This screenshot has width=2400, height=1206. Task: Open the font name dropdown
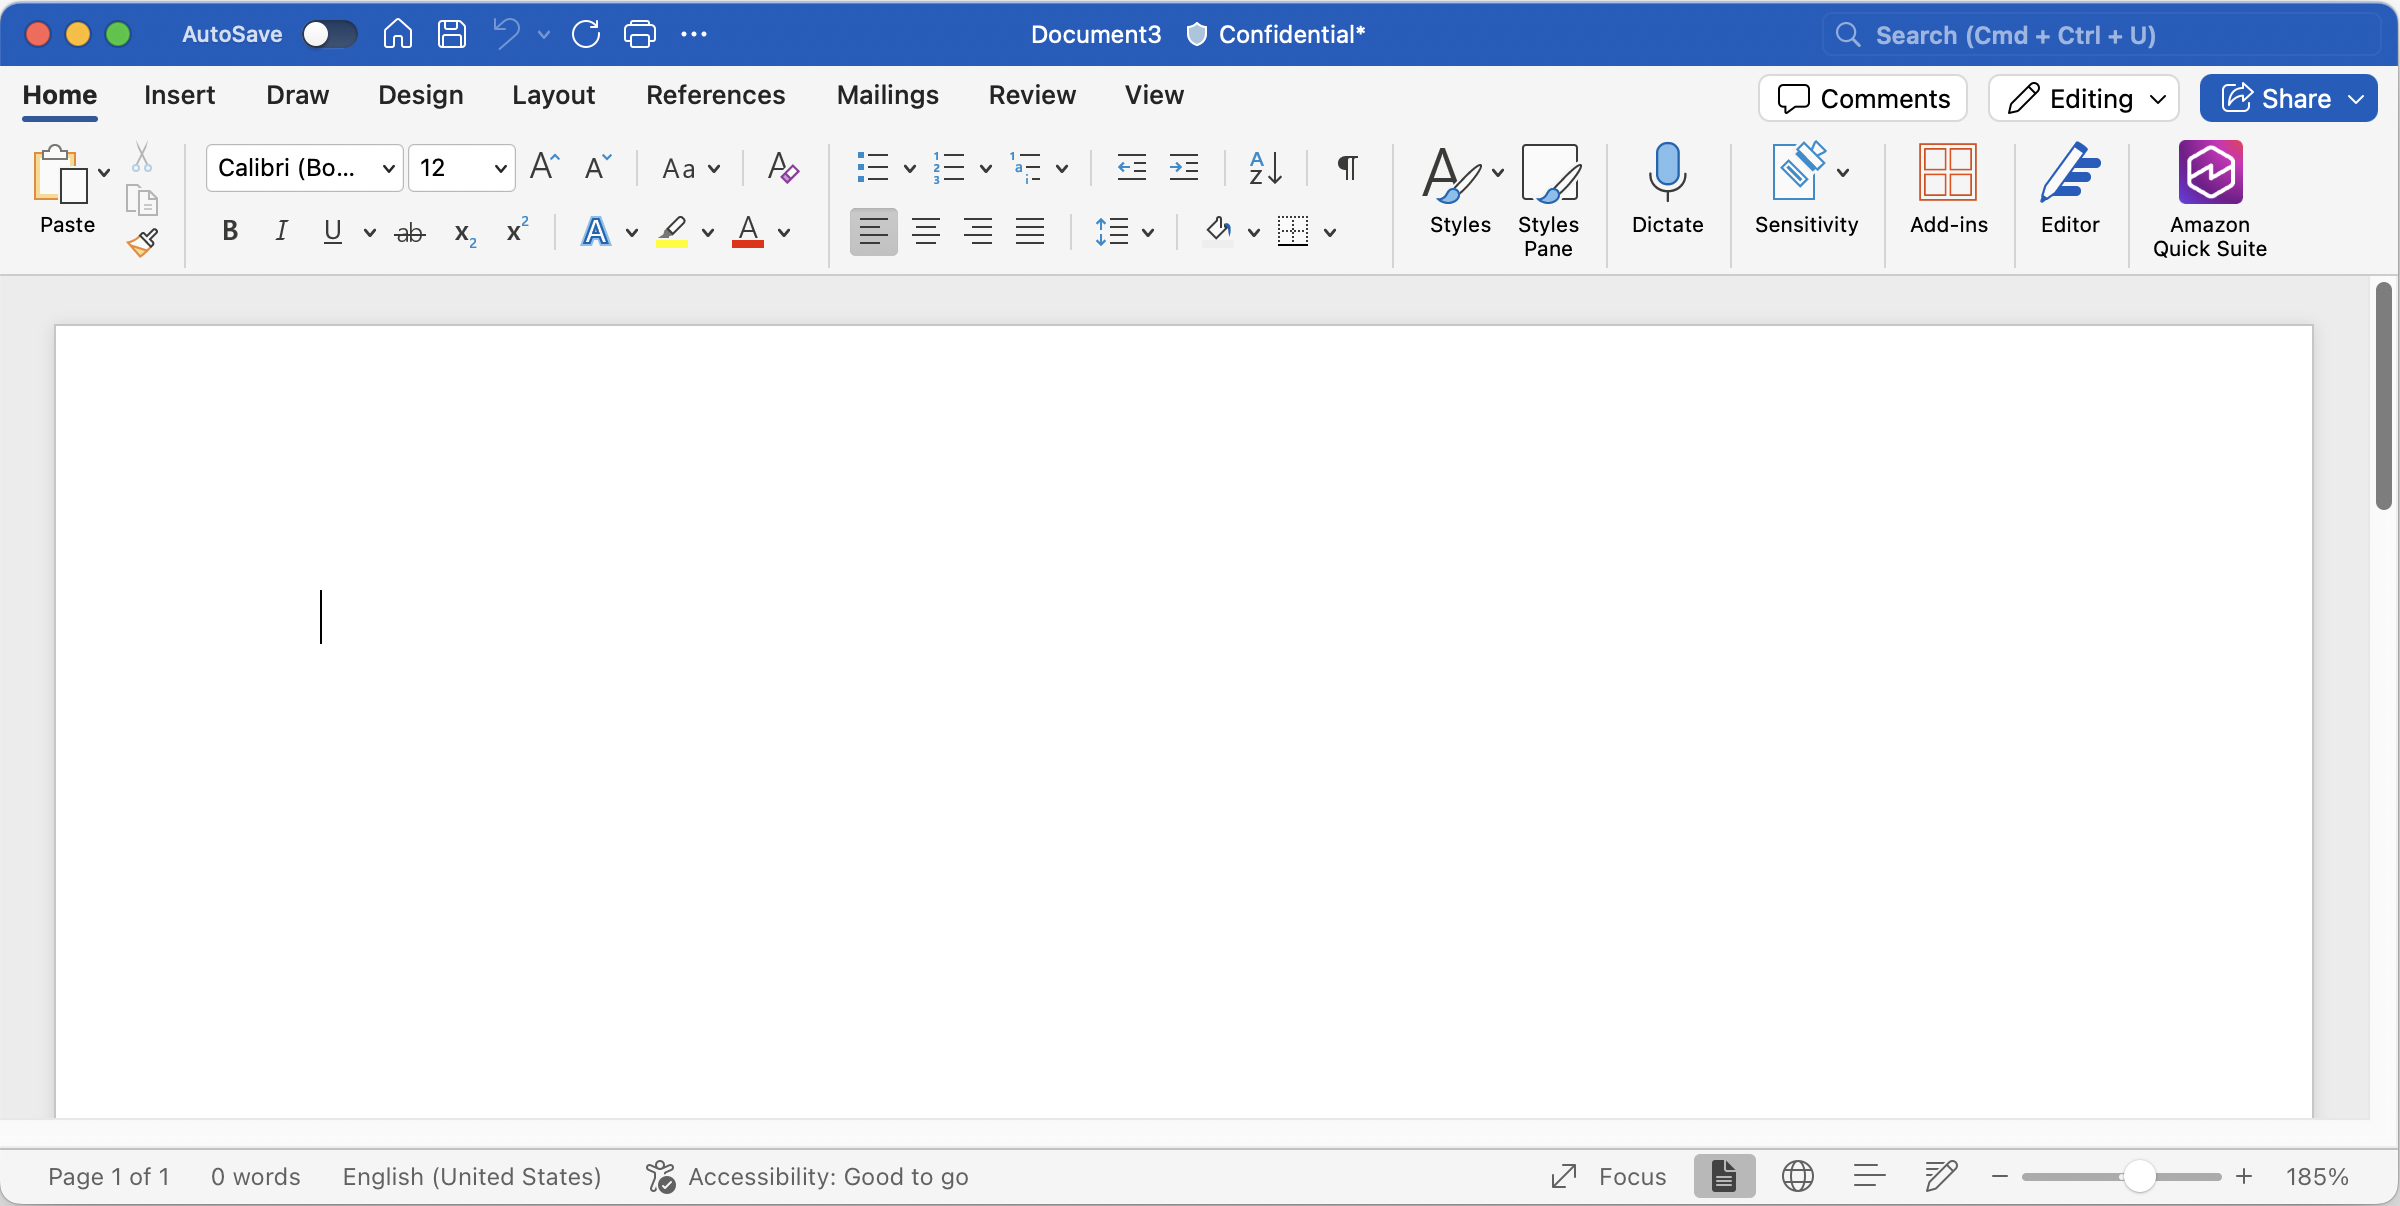coord(388,168)
